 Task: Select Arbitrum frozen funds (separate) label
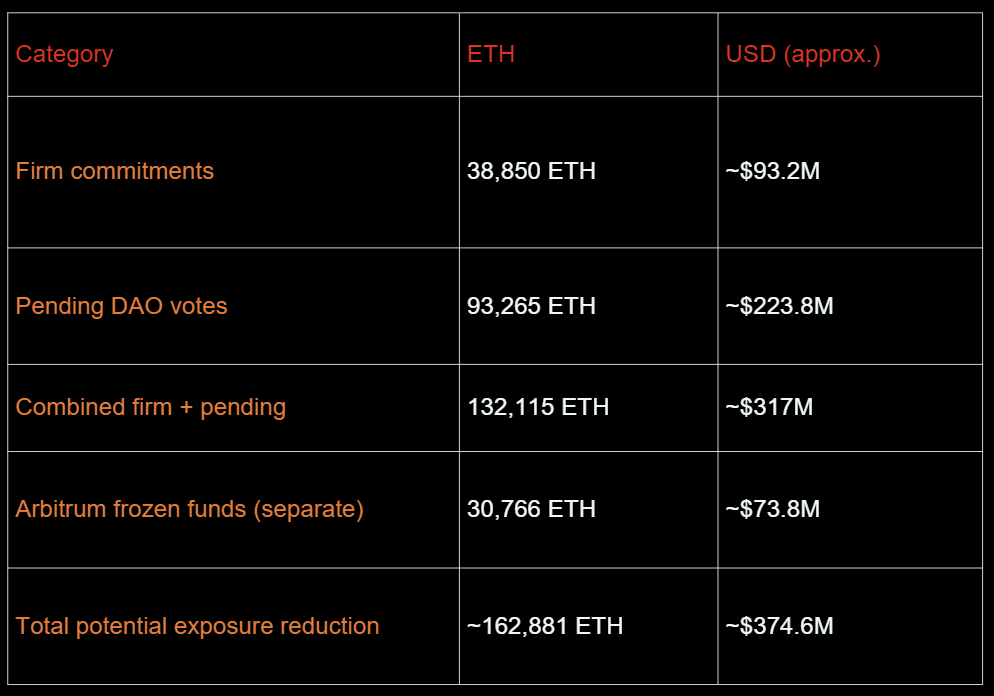190,510
